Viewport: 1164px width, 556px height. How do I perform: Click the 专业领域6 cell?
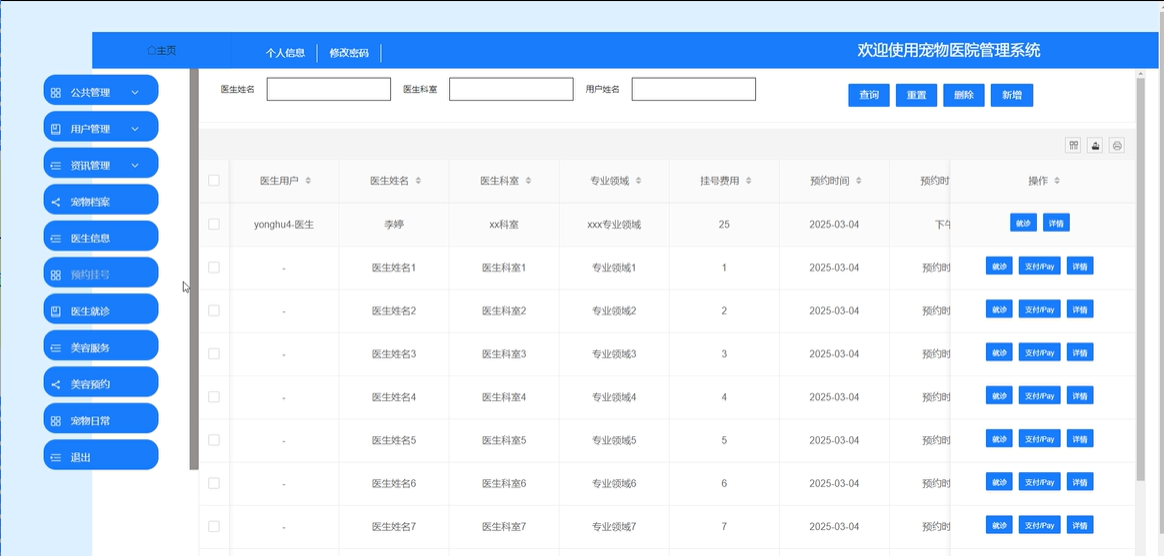pos(614,483)
